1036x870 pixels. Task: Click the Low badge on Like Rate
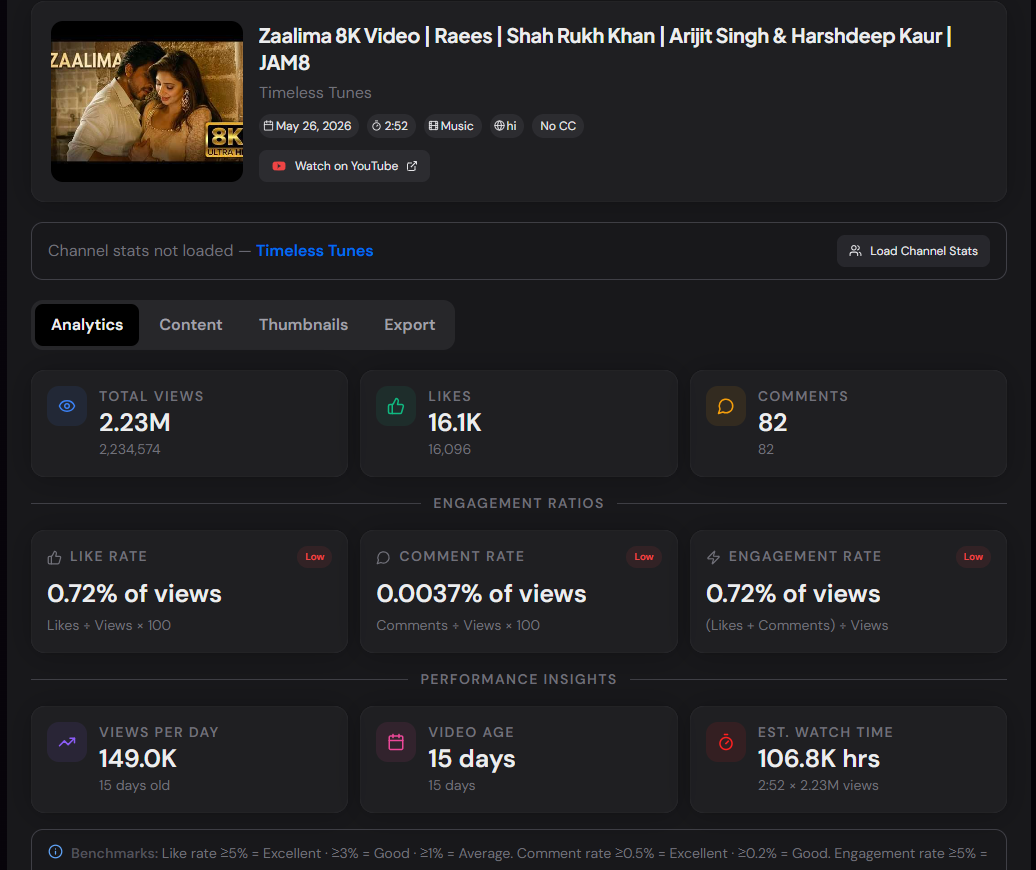(x=314, y=557)
